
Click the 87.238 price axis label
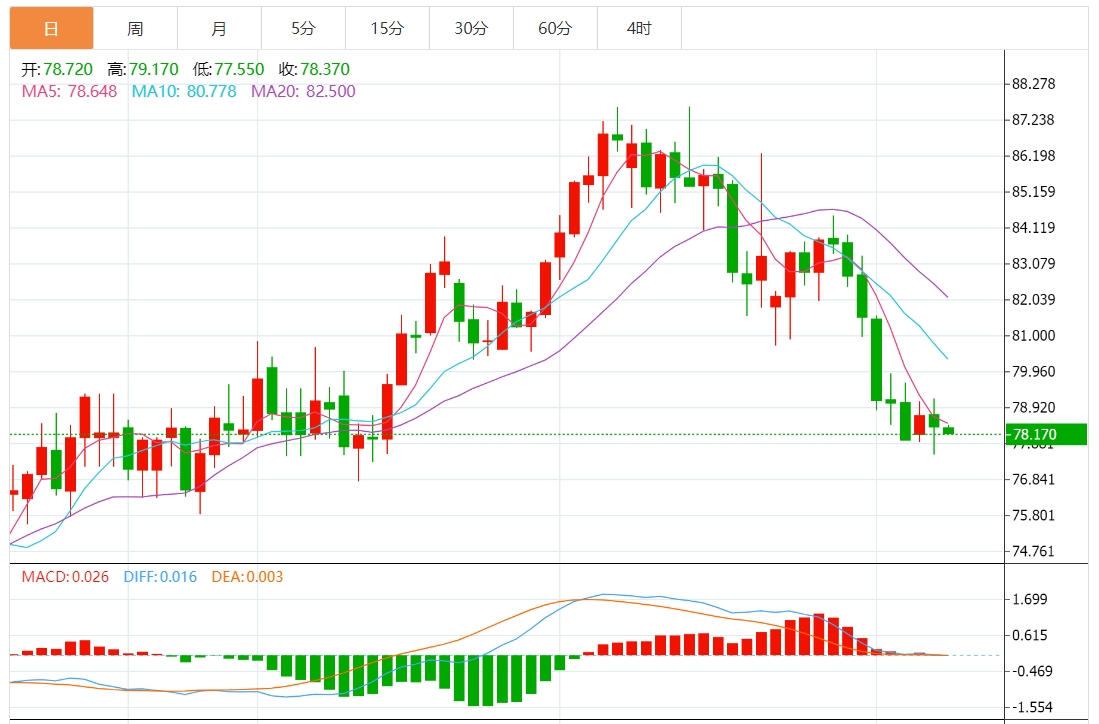coord(1034,120)
